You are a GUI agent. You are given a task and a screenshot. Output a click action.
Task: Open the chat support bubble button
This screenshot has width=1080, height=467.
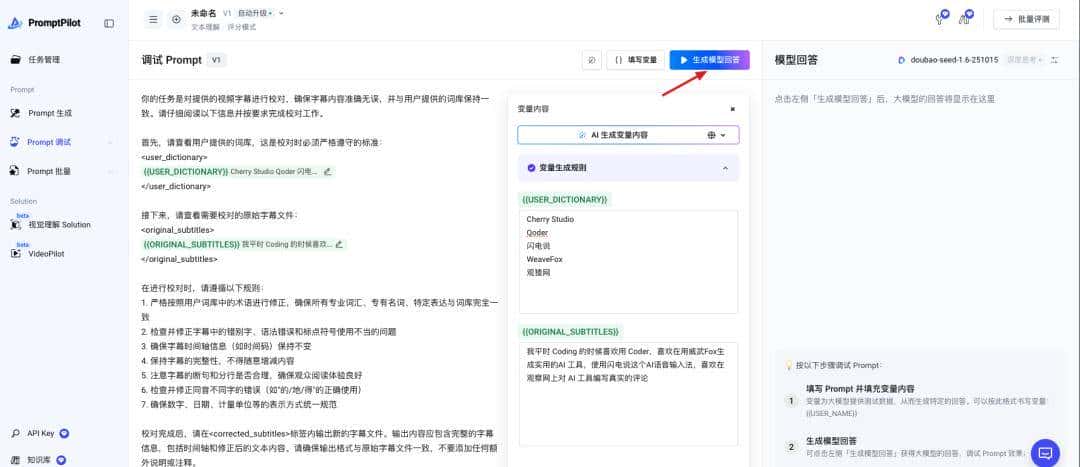point(1045,453)
